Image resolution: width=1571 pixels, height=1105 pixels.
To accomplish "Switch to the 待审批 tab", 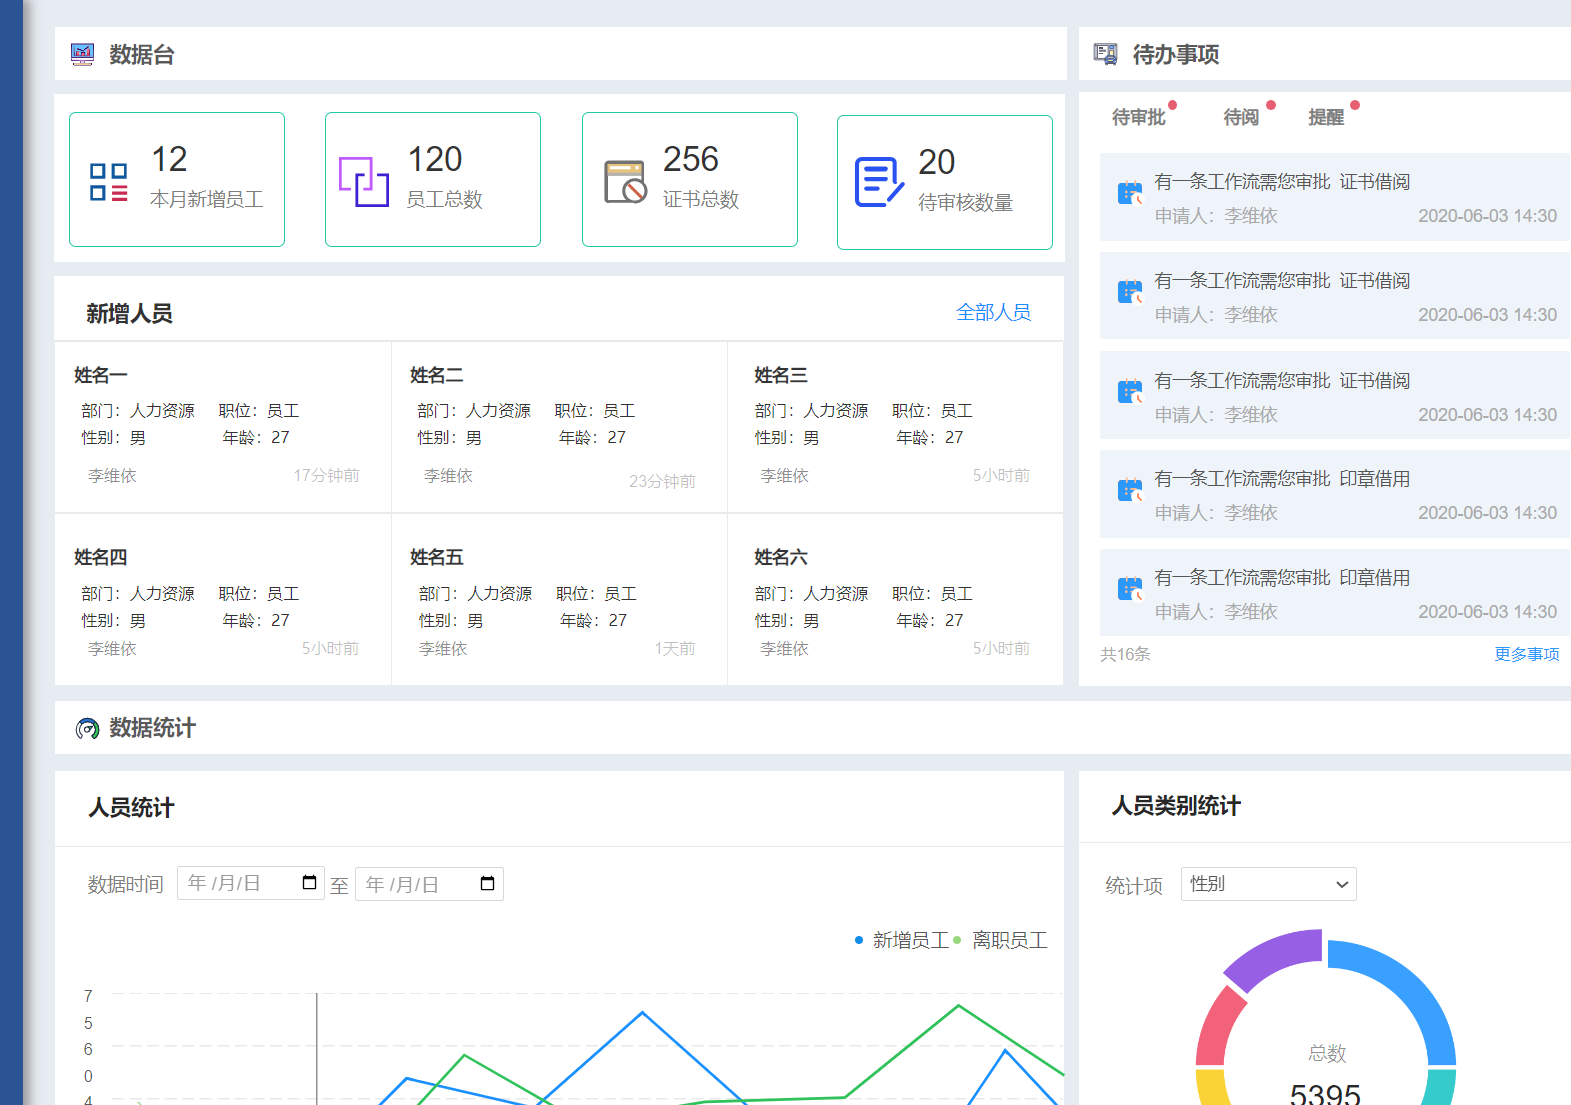I will [x=1139, y=117].
